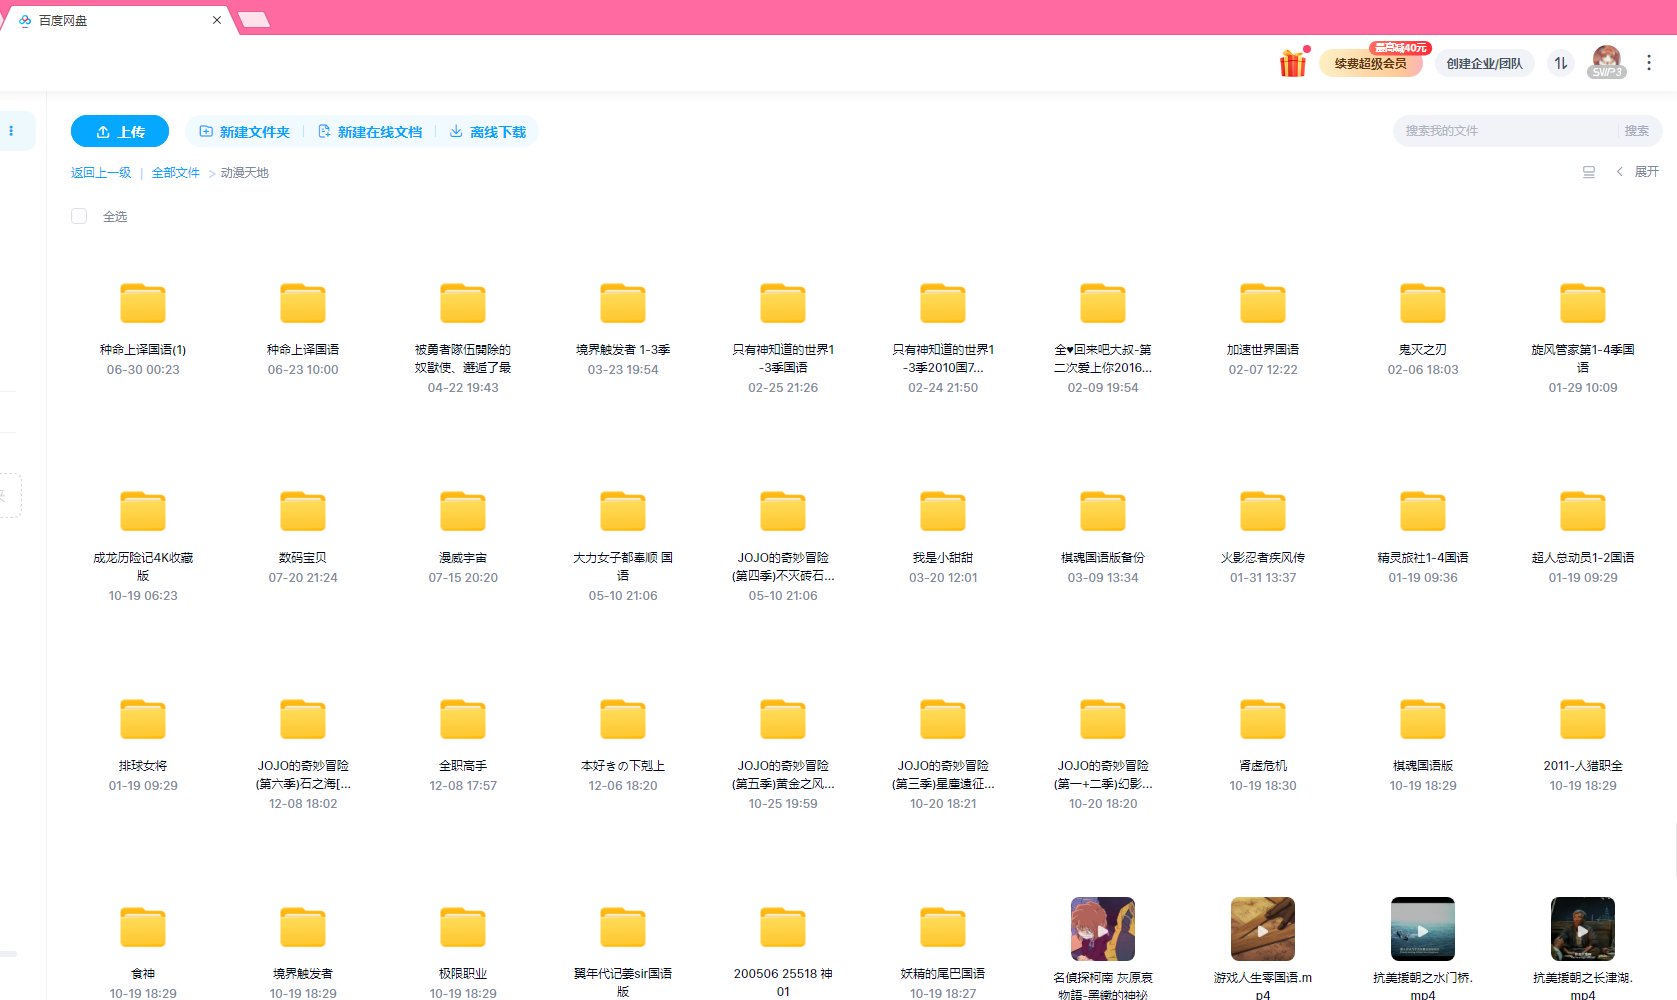
Task: Click the 搜索 search button
Action: [x=1637, y=131]
